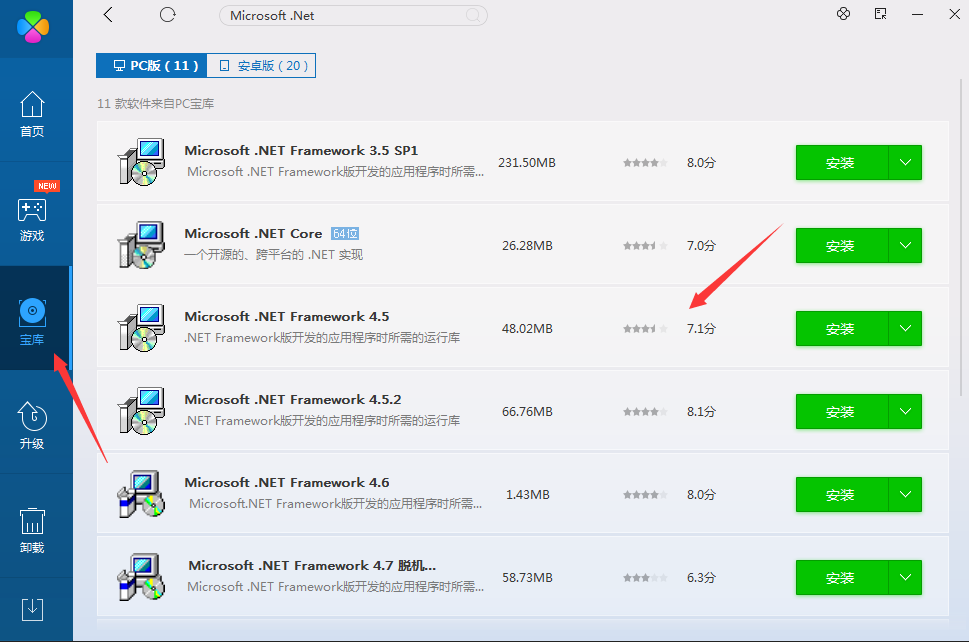Click the NEW badge on 游戏
Viewport: 969px width, 642px height.
pyautogui.click(x=47, y=186)
